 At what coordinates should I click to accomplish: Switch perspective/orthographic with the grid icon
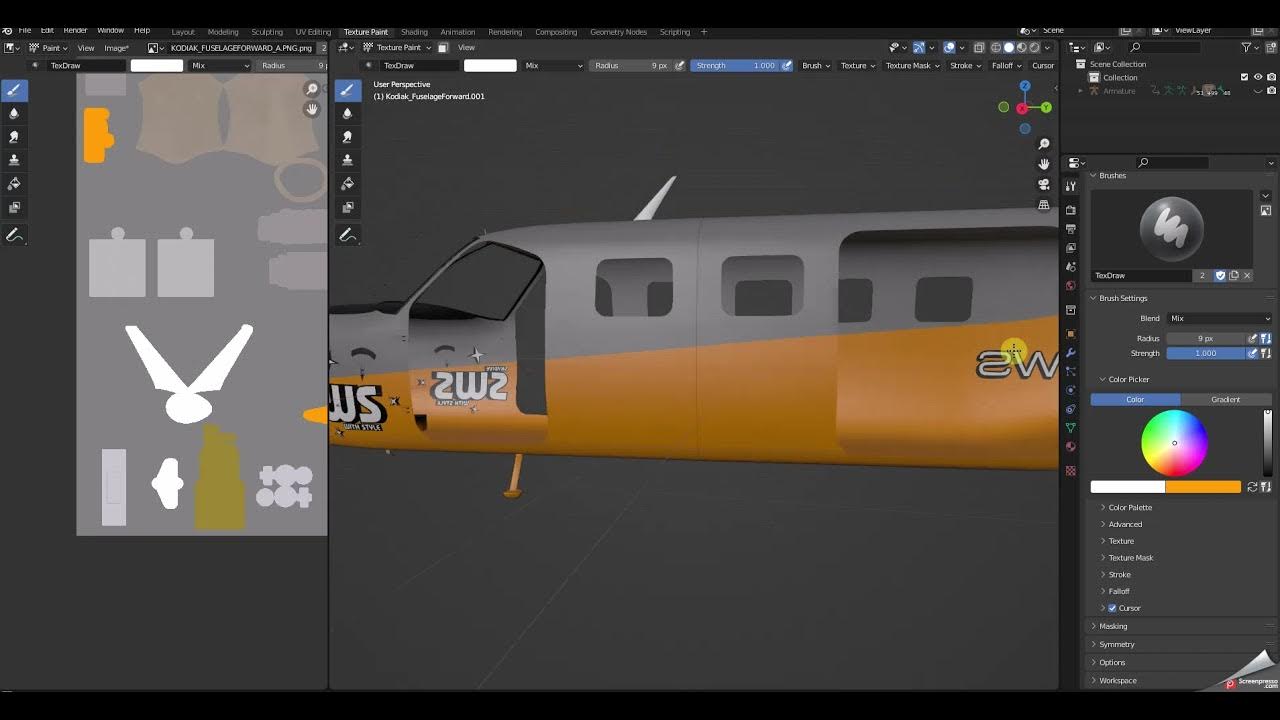pyautogui.click(x=1044, y=205)
